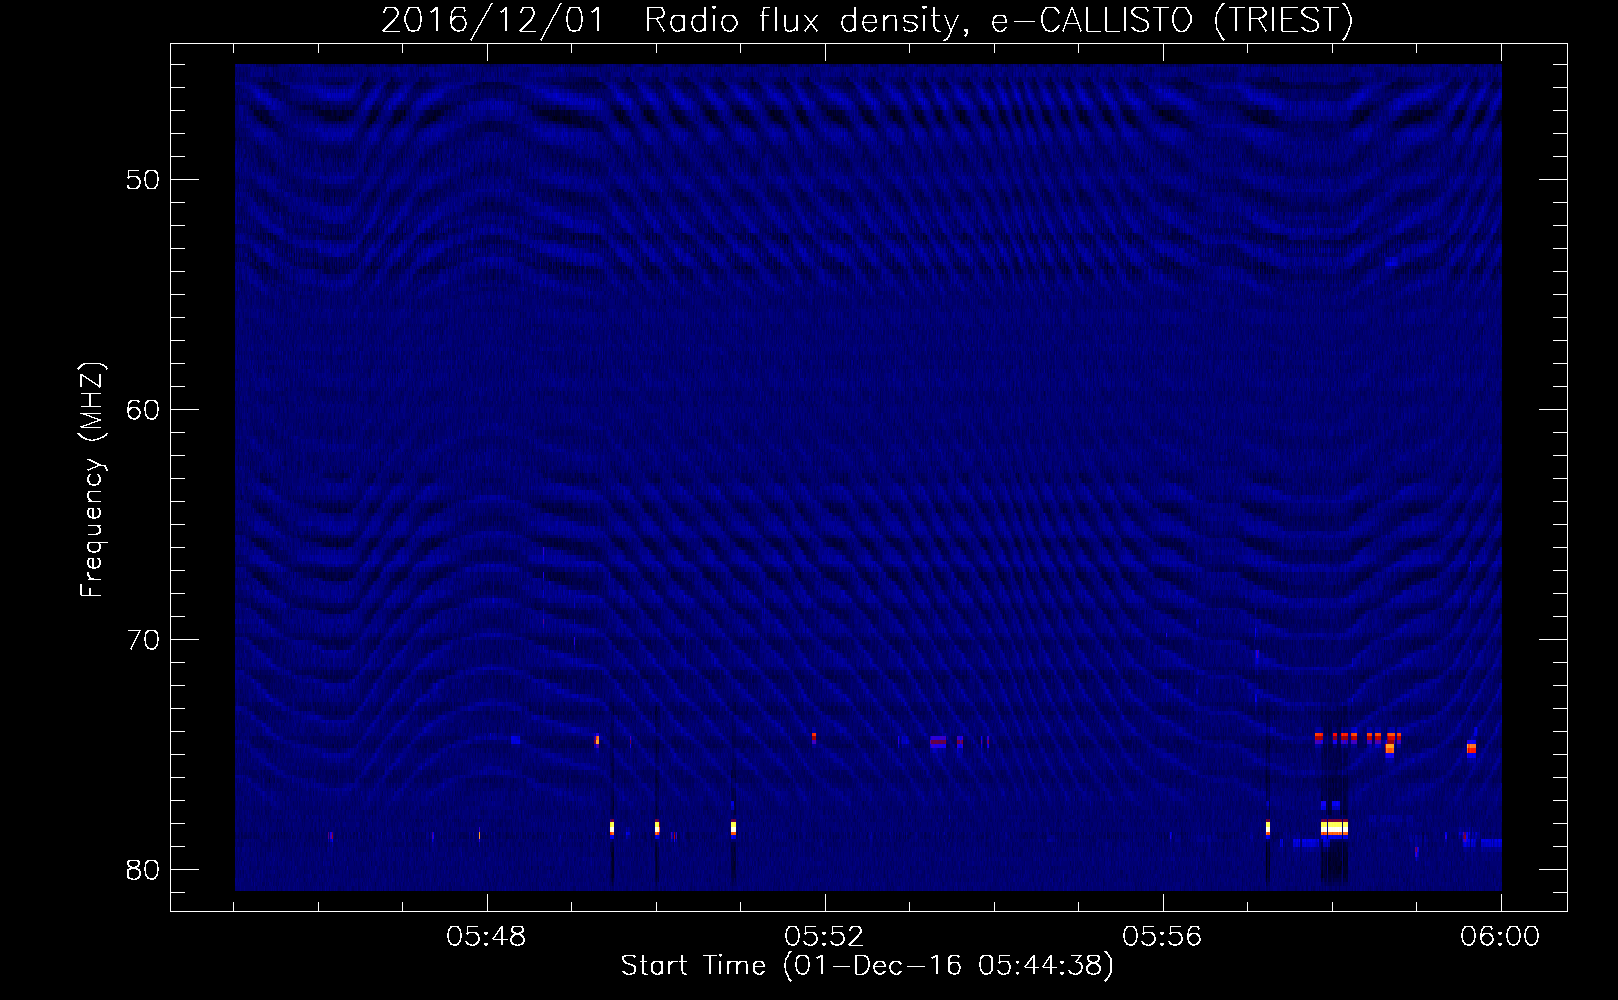Click the brightest burst near 05:58 at 78 MHz

[1334, 828]
